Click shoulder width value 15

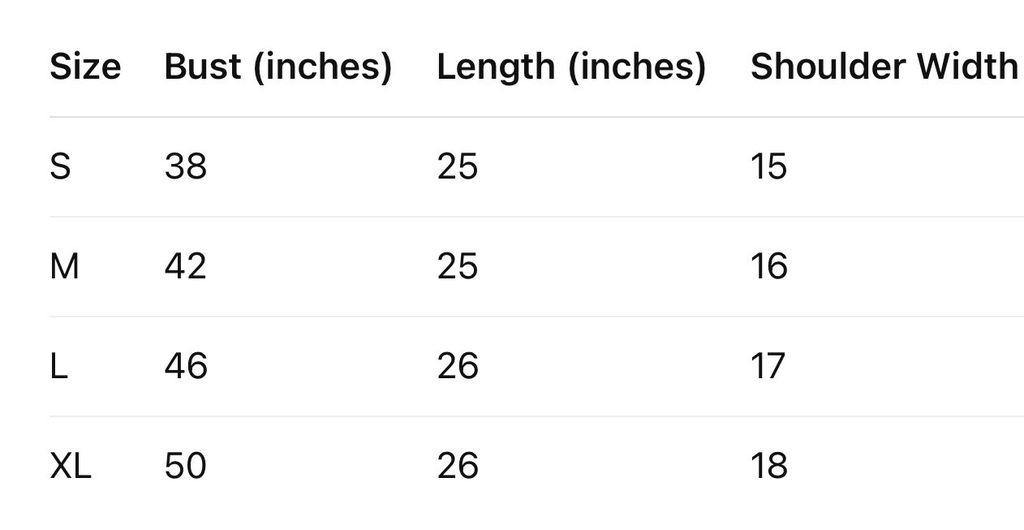[x=769, y=166]
